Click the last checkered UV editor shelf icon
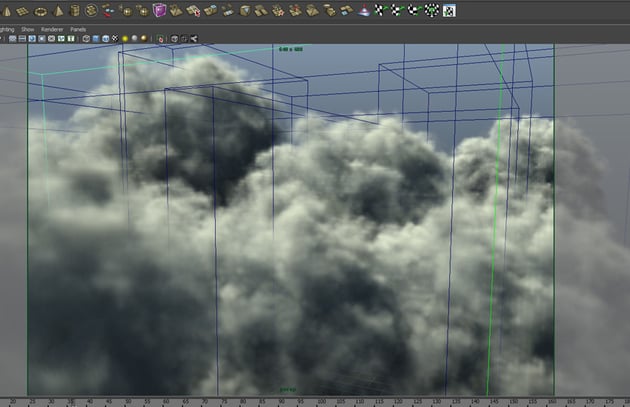The width and height of the screenshot is (630, 407). coord(448,10)
